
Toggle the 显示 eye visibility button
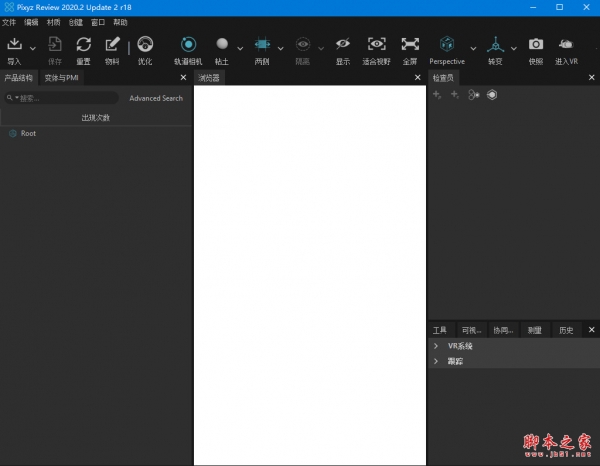pos(343,45)
